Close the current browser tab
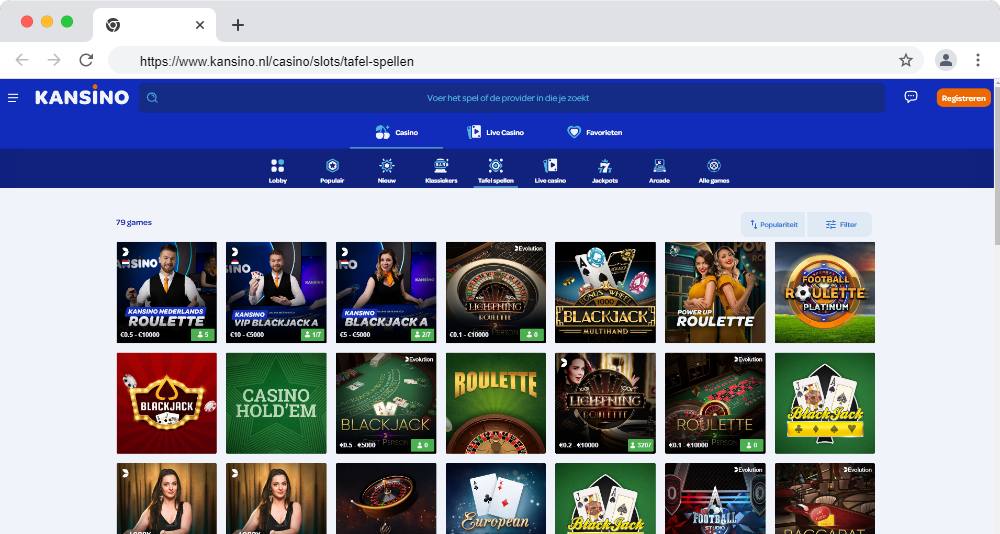Screen dimensions: 1000x534 pyautogui.click(x=200, y=25)
